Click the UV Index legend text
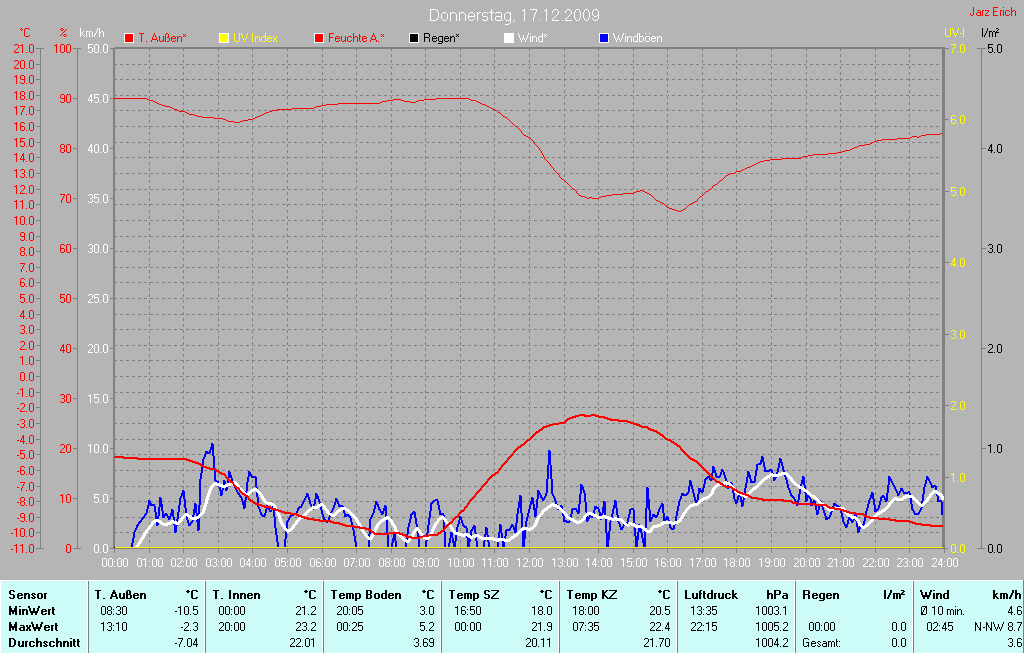 click(255, 38)
